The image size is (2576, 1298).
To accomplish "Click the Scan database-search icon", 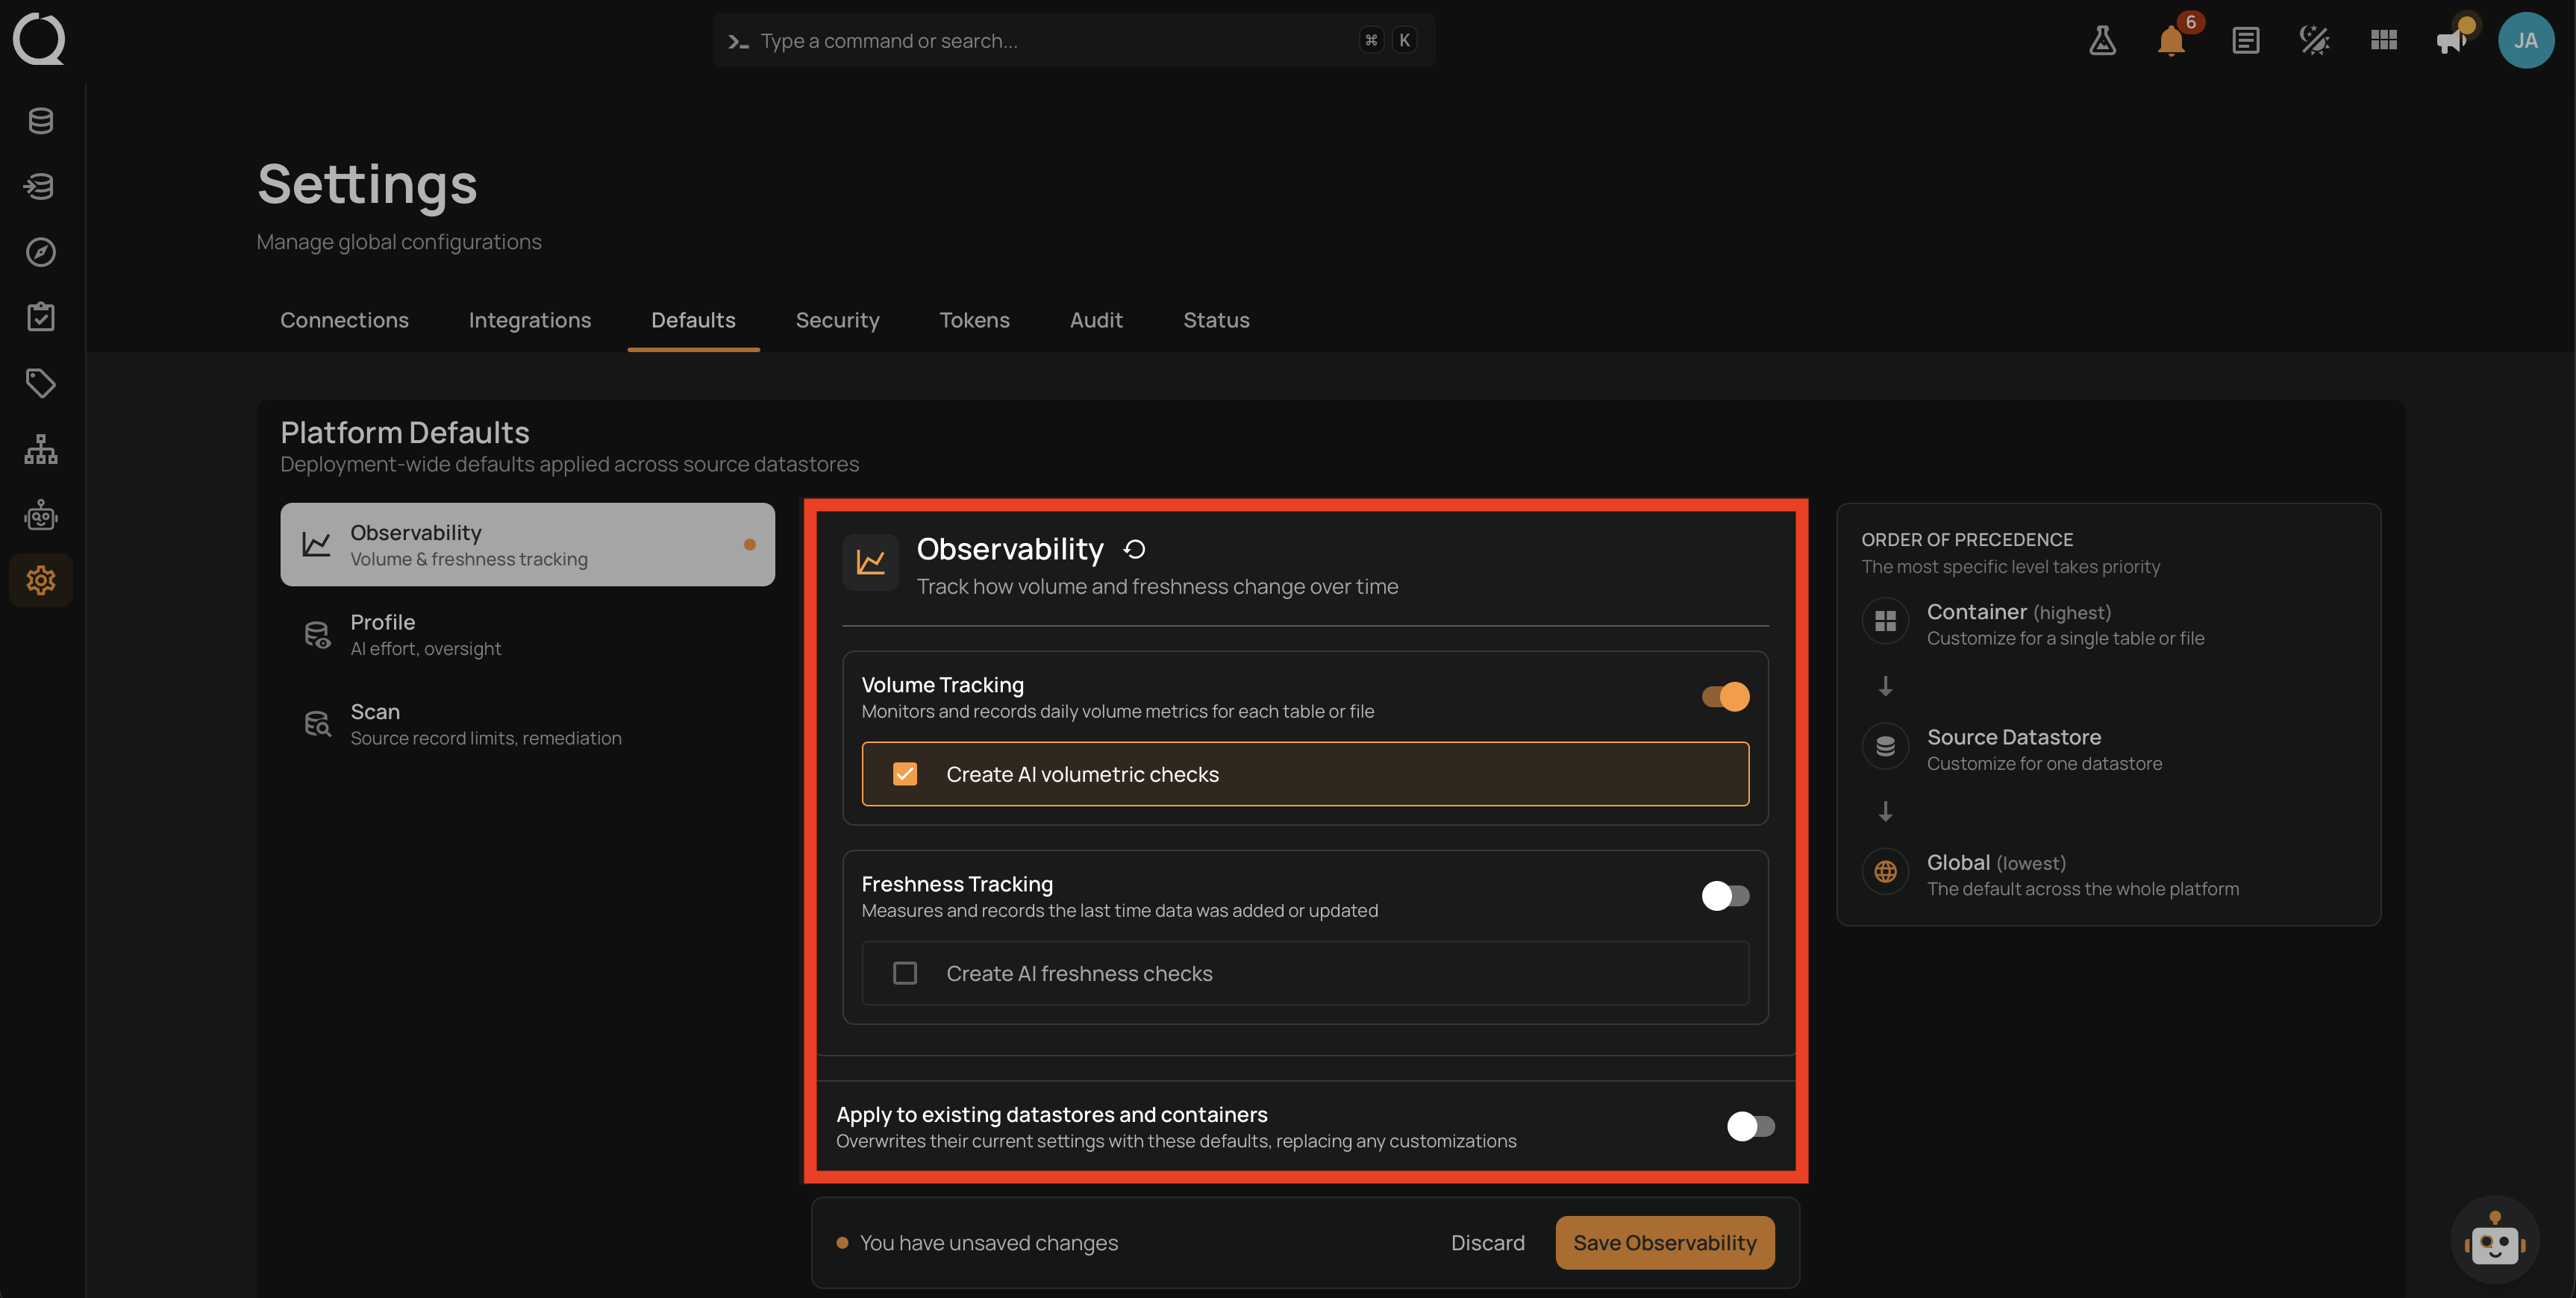I will 317,724.
